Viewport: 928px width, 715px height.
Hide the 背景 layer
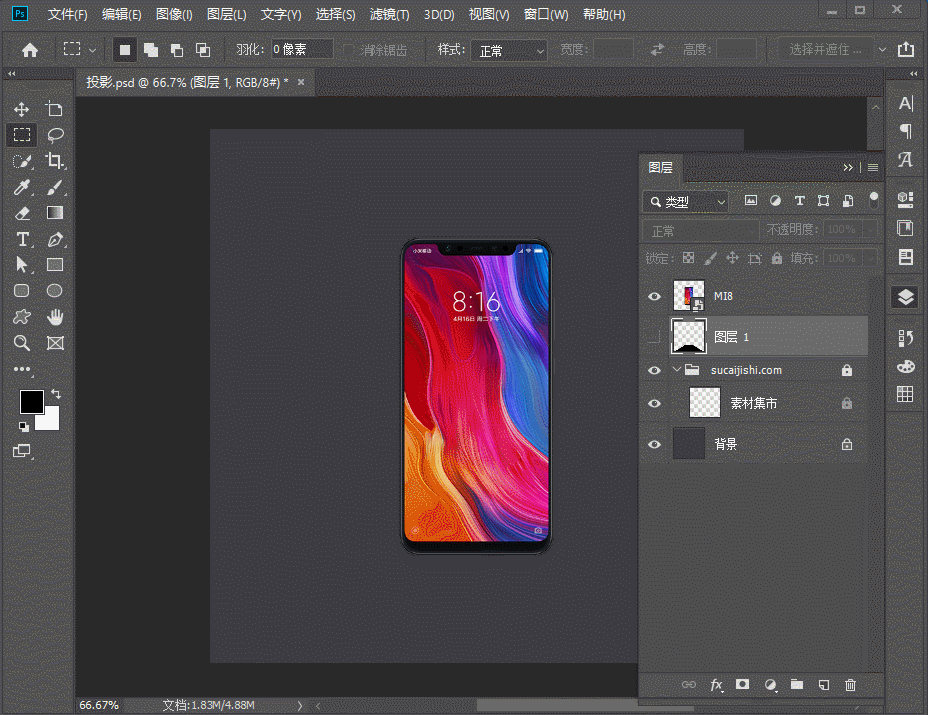click(x=654, y=444)
